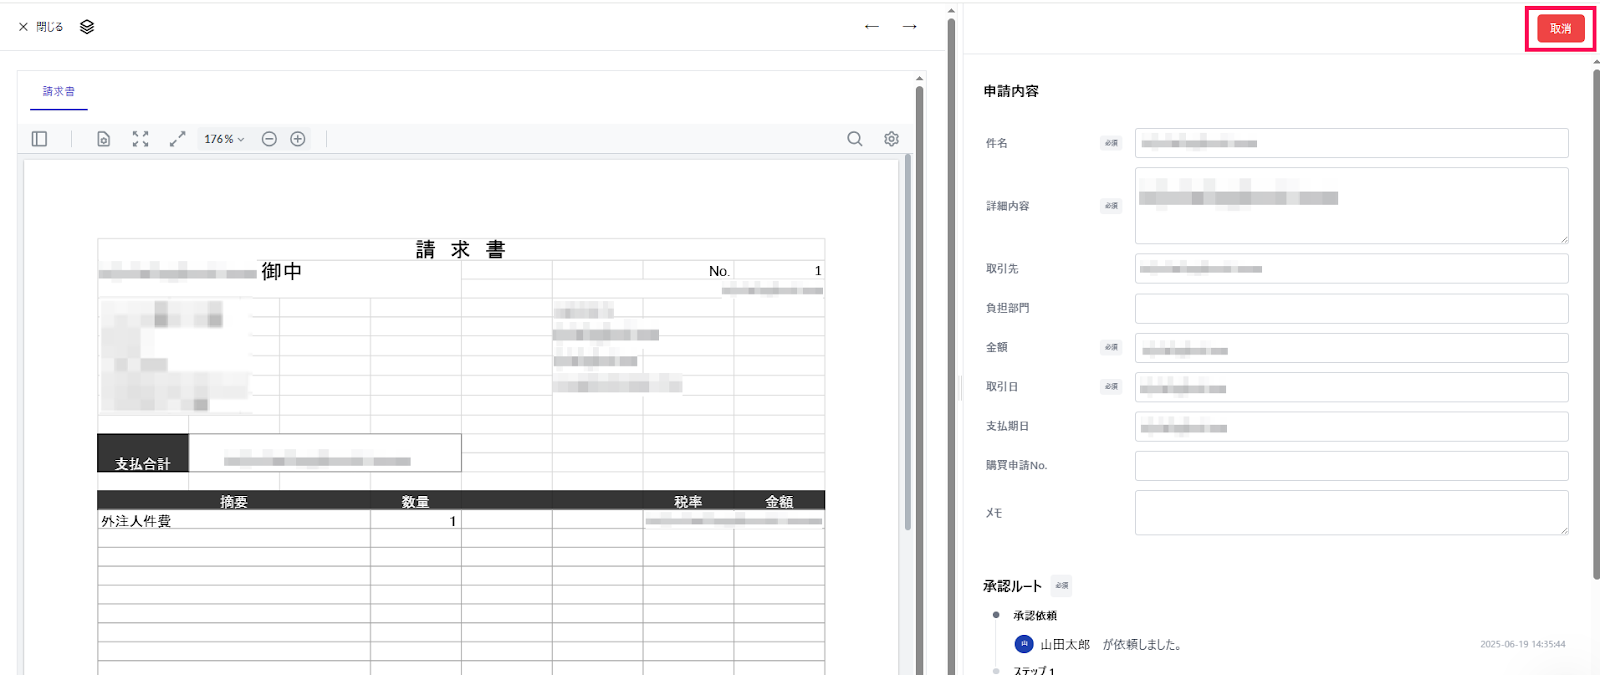The height and width of the screenshot is (675, 1600).
Task: Go to previous item with left arrow
Action: point(872,26)
